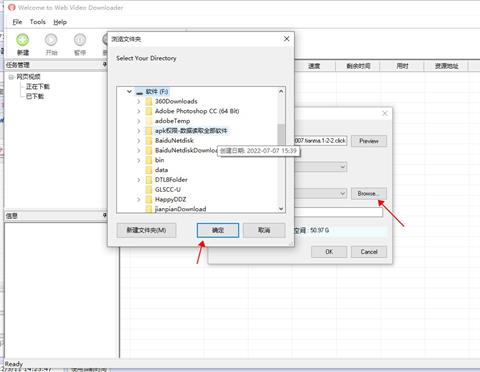480x372 pixels.
Task: Open the first dropdown in the background dialog
Action: coord(343,167)
